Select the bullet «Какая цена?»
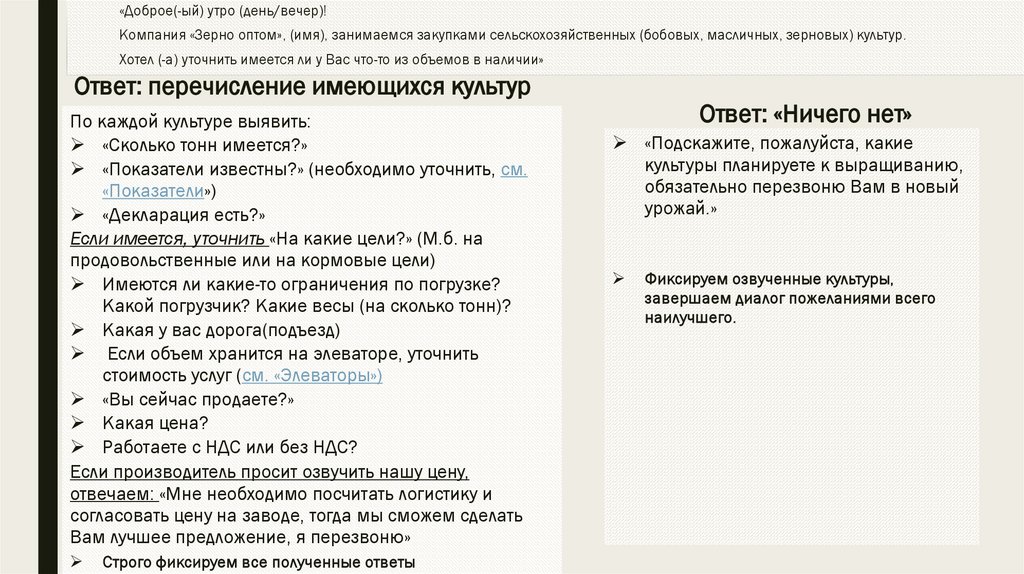 point(155,423)
